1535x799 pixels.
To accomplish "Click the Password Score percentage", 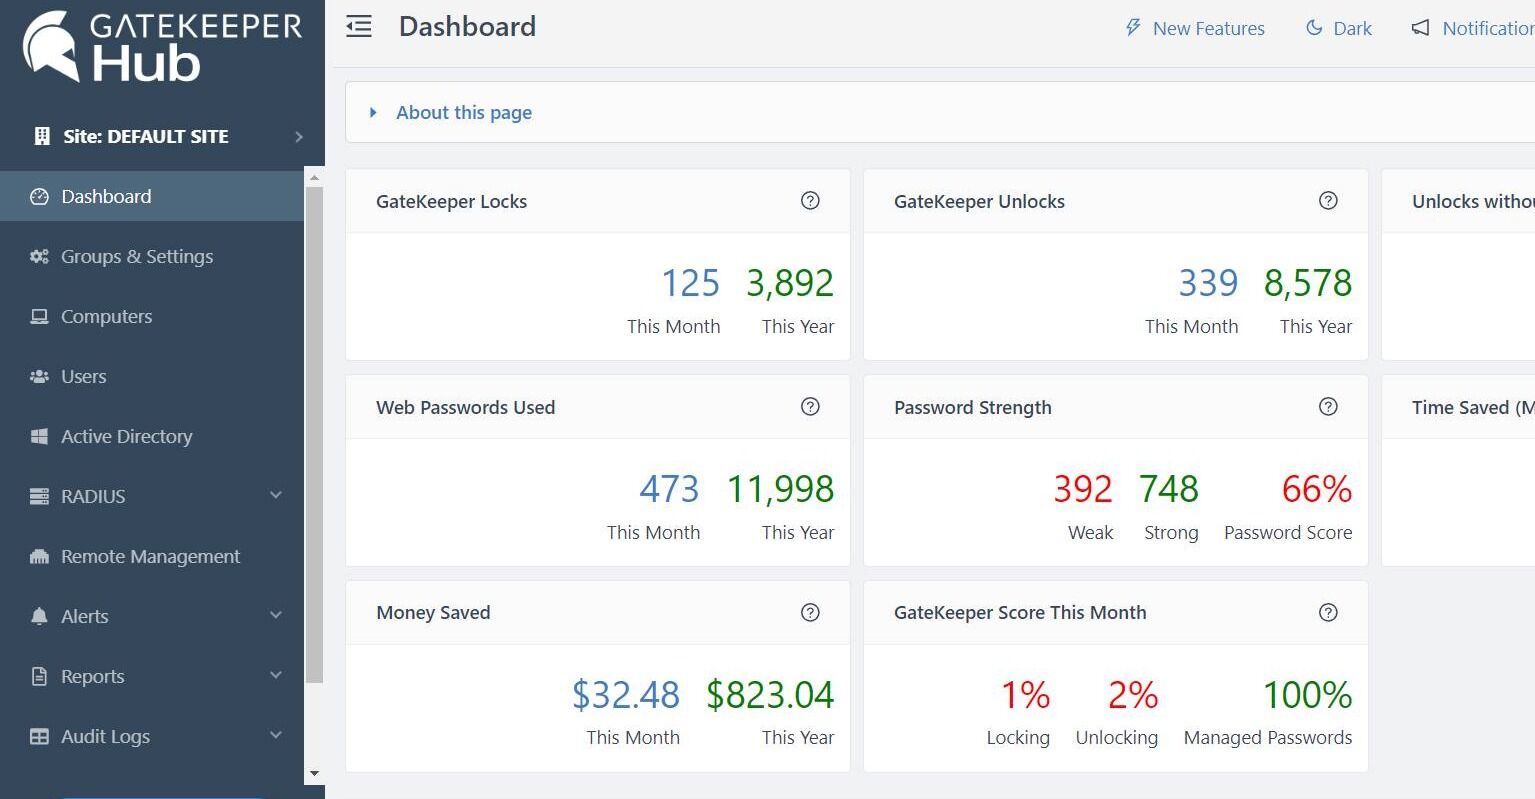I will tap(1315, 489).
